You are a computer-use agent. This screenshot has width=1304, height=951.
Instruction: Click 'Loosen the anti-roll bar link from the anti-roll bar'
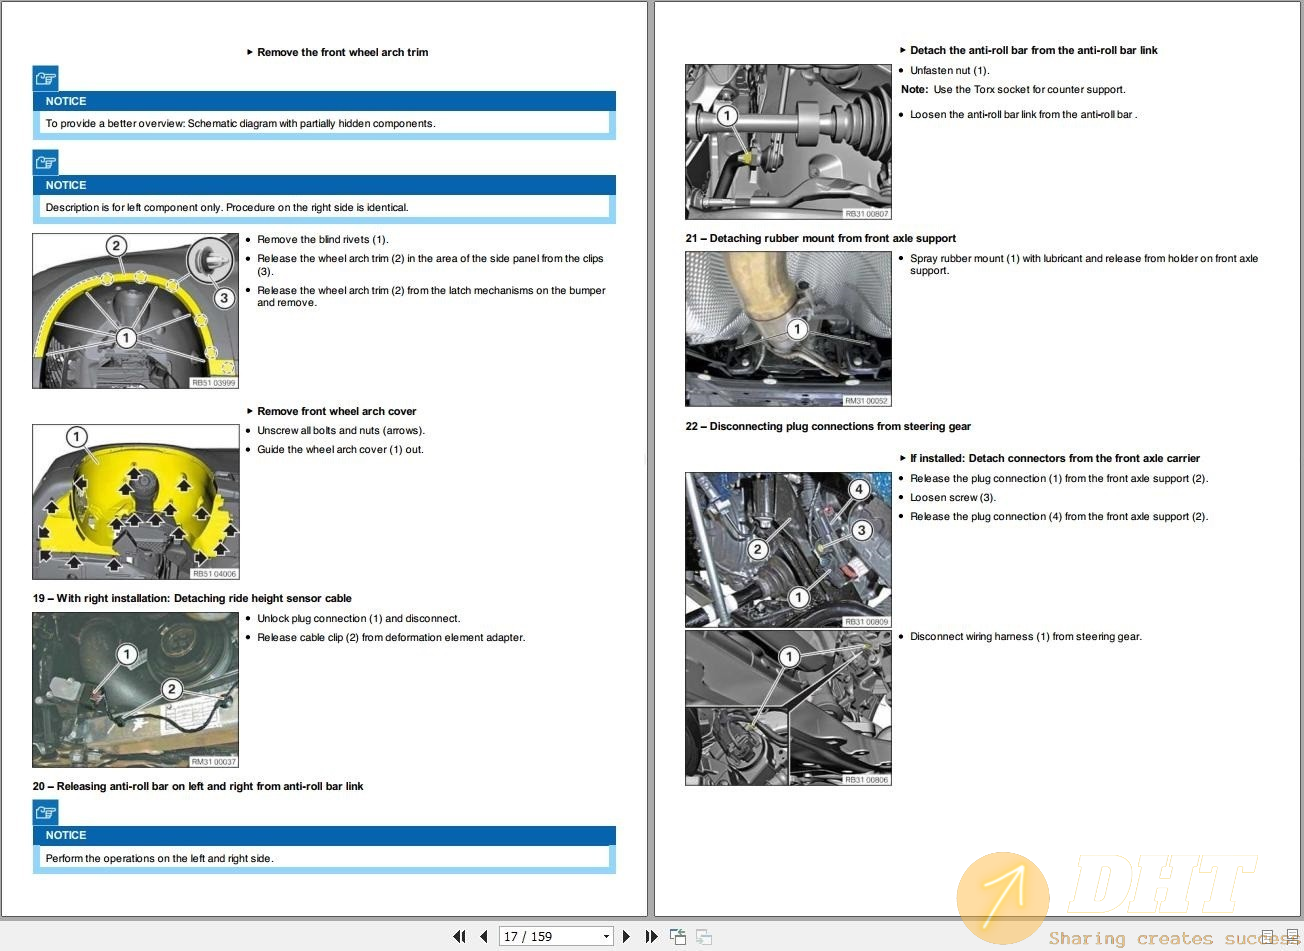pyautogui.click(x=1023, y=114)
